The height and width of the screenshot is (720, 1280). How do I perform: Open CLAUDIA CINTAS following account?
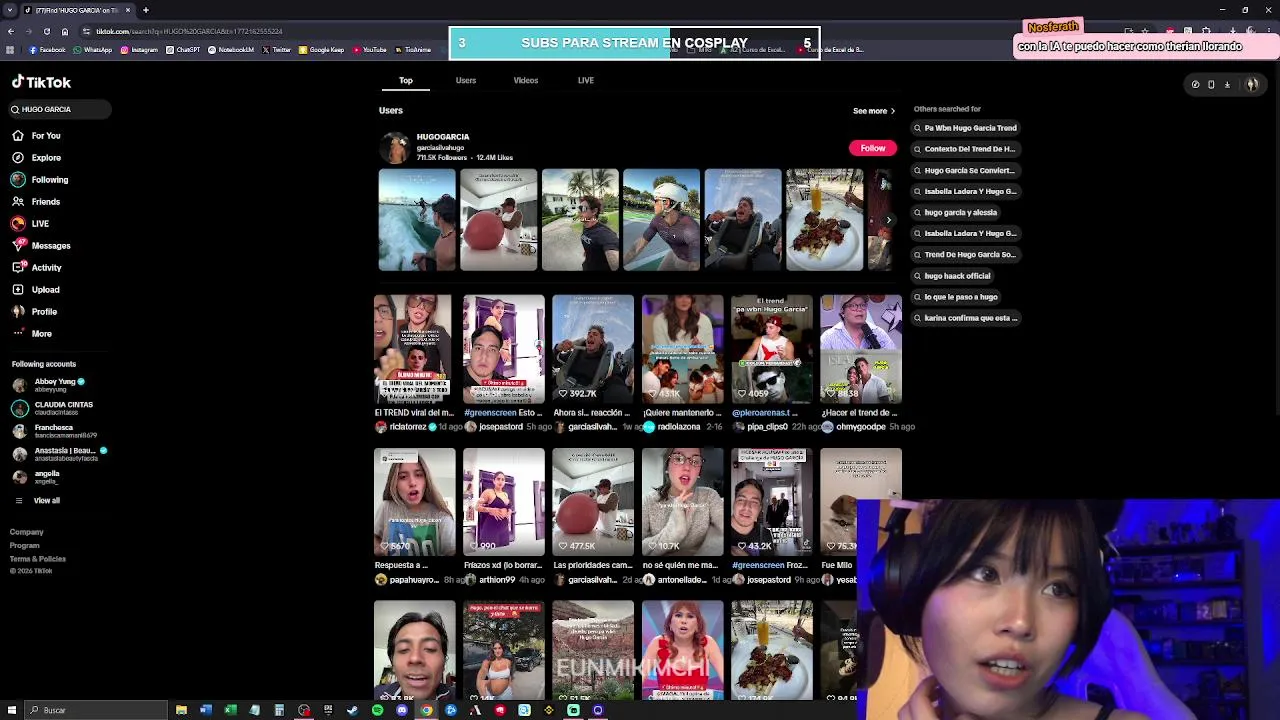click(x=52, y=408)
